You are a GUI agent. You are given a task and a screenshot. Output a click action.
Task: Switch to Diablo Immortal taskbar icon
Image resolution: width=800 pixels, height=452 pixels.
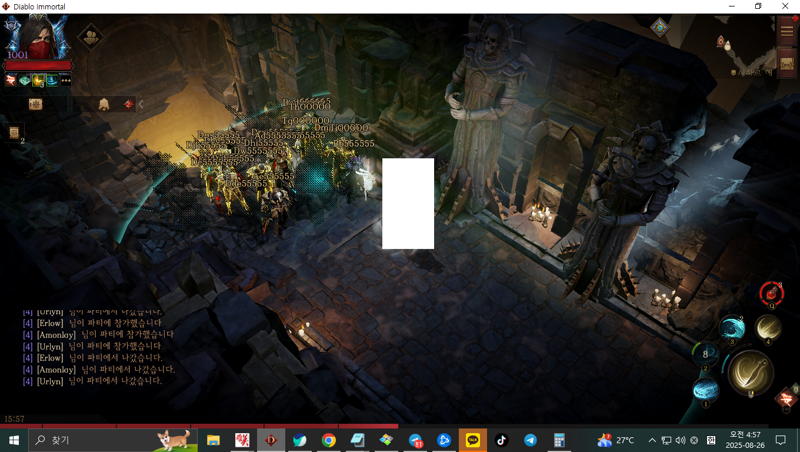[270, 440]
